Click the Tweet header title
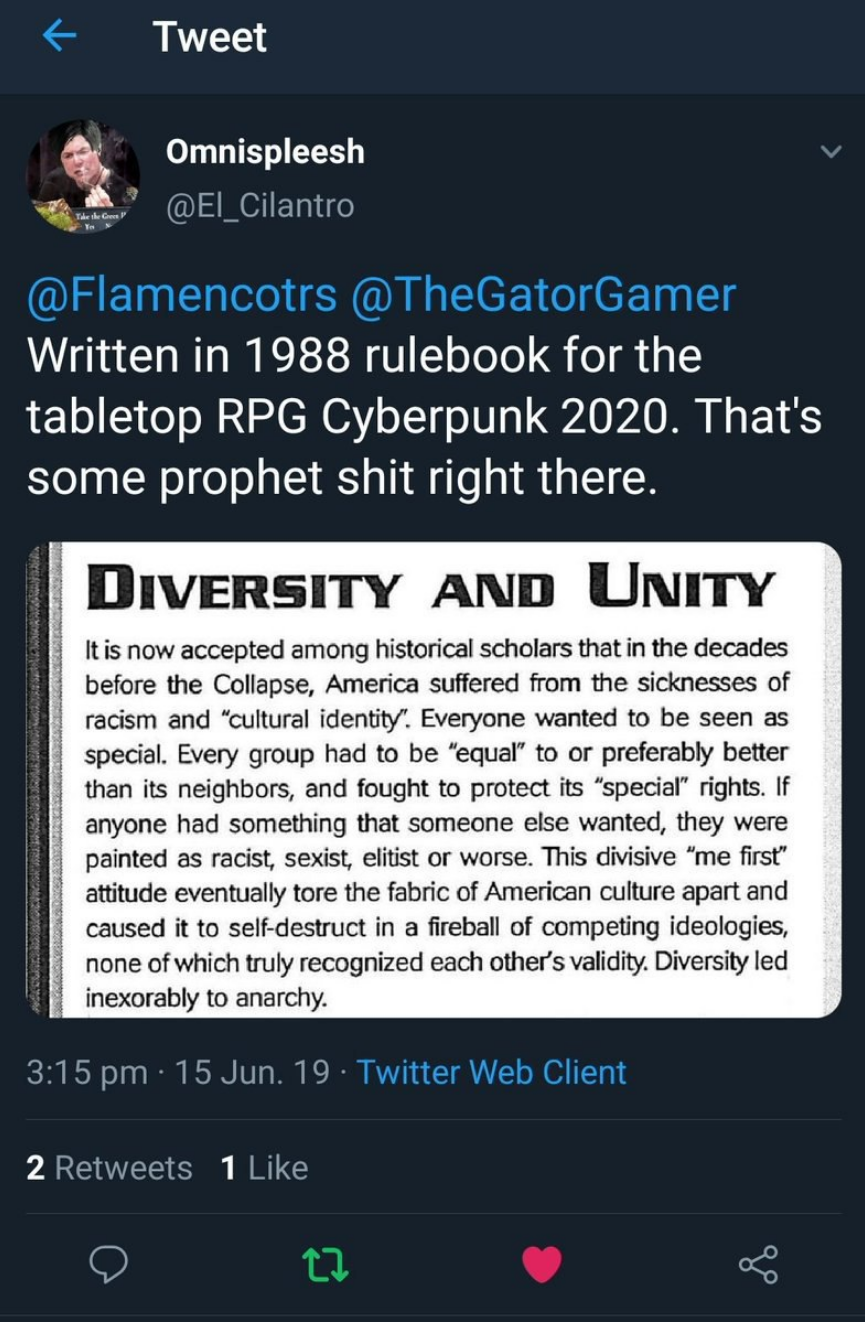The image size is (865, 1322). point(210,37)
